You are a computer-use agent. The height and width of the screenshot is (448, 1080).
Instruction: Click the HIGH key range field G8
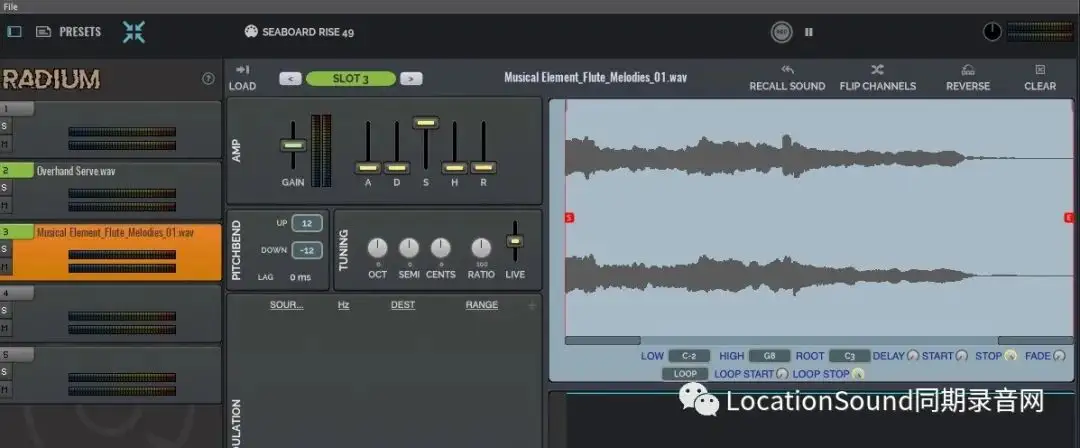pyautogui.click(x=769, y=356)
